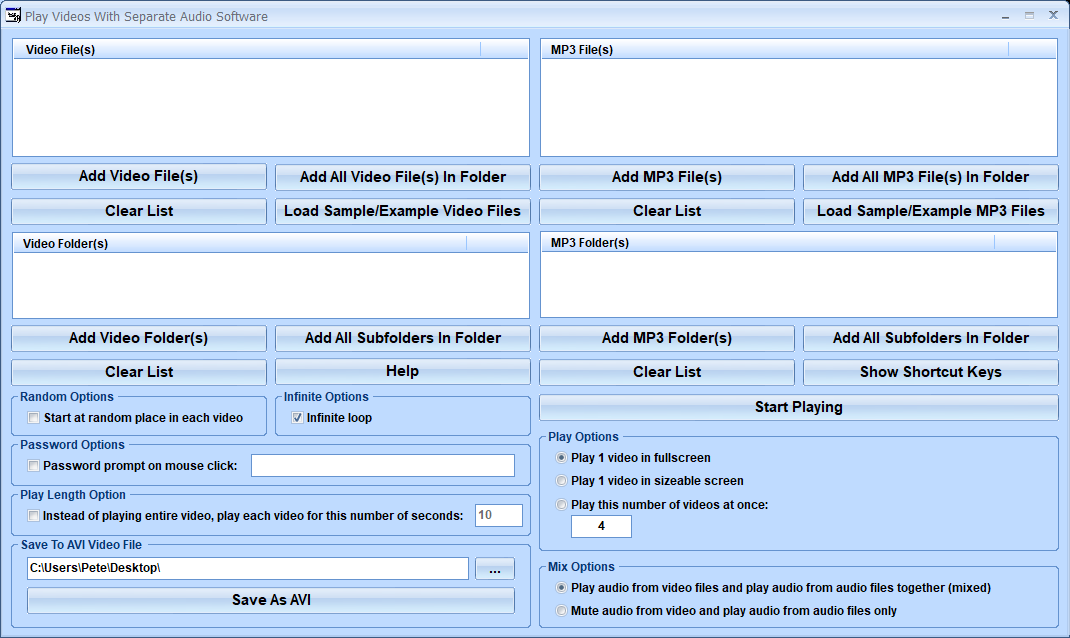
Task: Open browse '...' button for AVI path
Action: coord(495,569)
